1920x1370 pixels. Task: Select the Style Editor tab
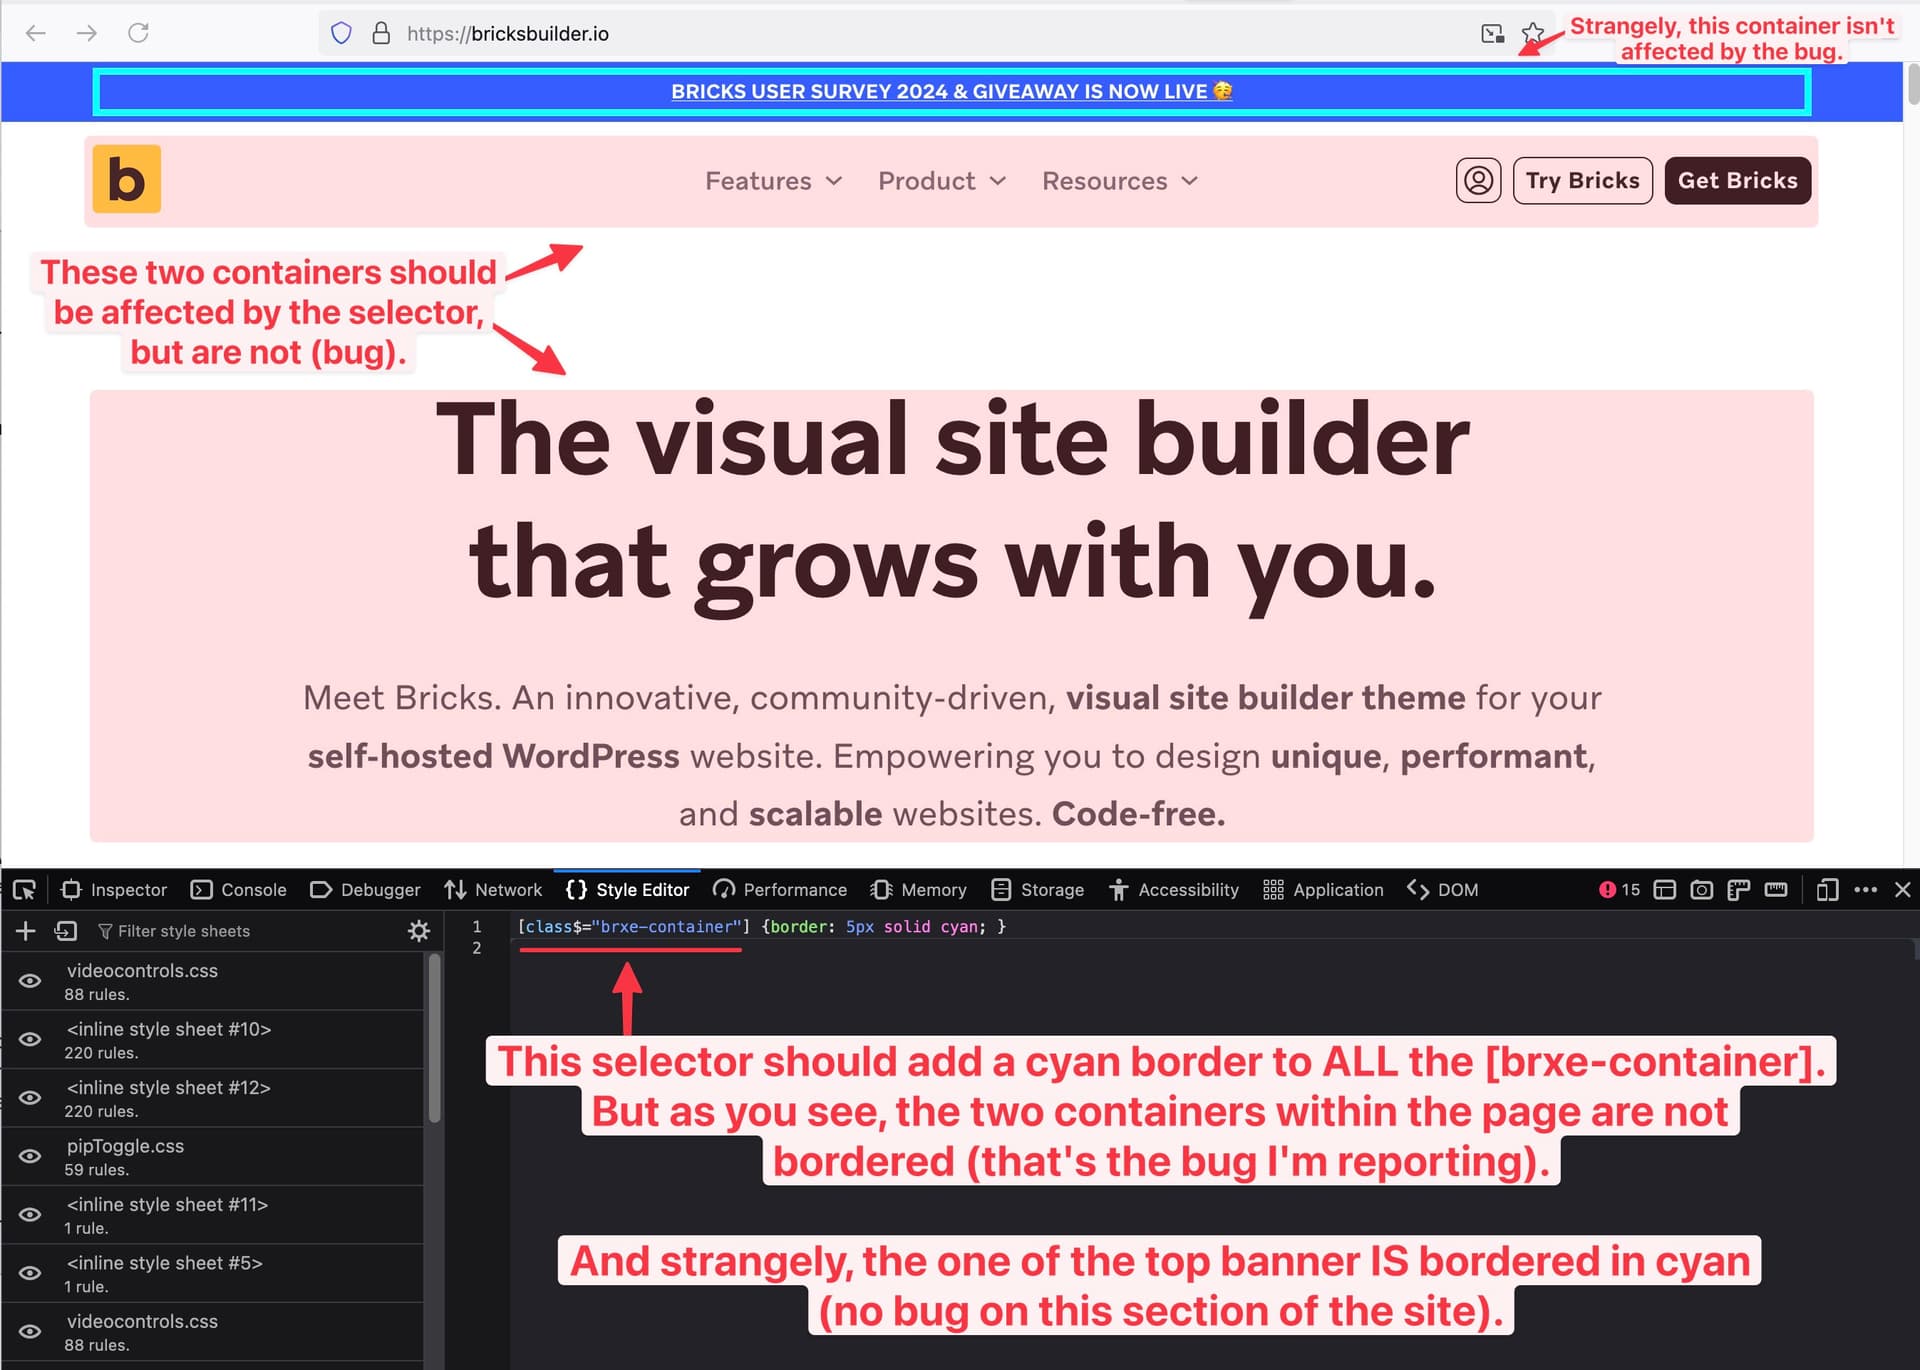click(628, 890)
